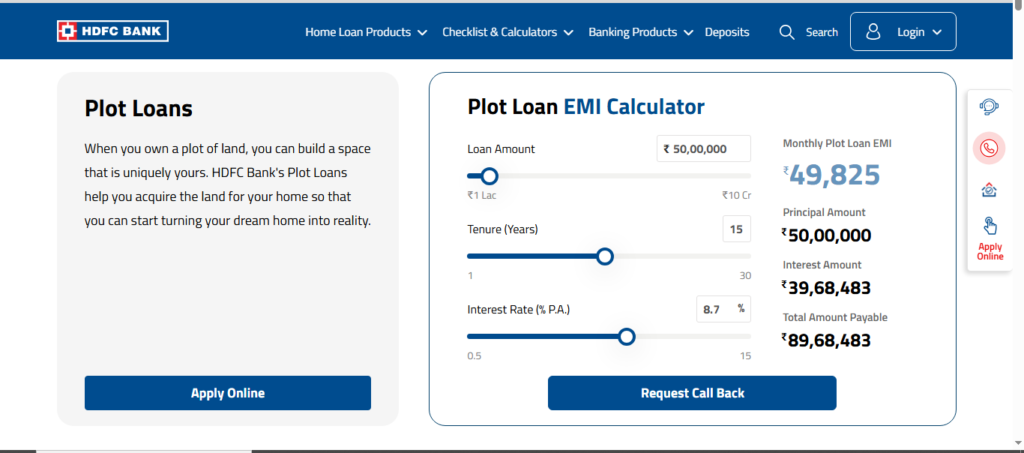This screenshot has width=1024, height=453.
Task: Click the Tenure years input box
Action: (737, 229)
